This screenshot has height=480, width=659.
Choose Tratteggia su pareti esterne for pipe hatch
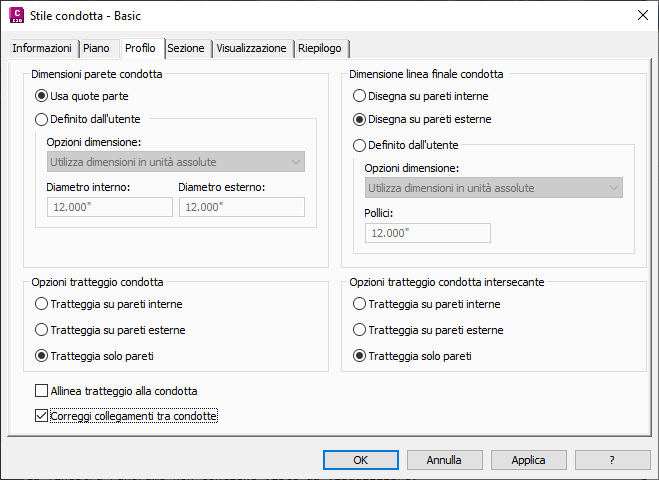[x=41, y=330]
